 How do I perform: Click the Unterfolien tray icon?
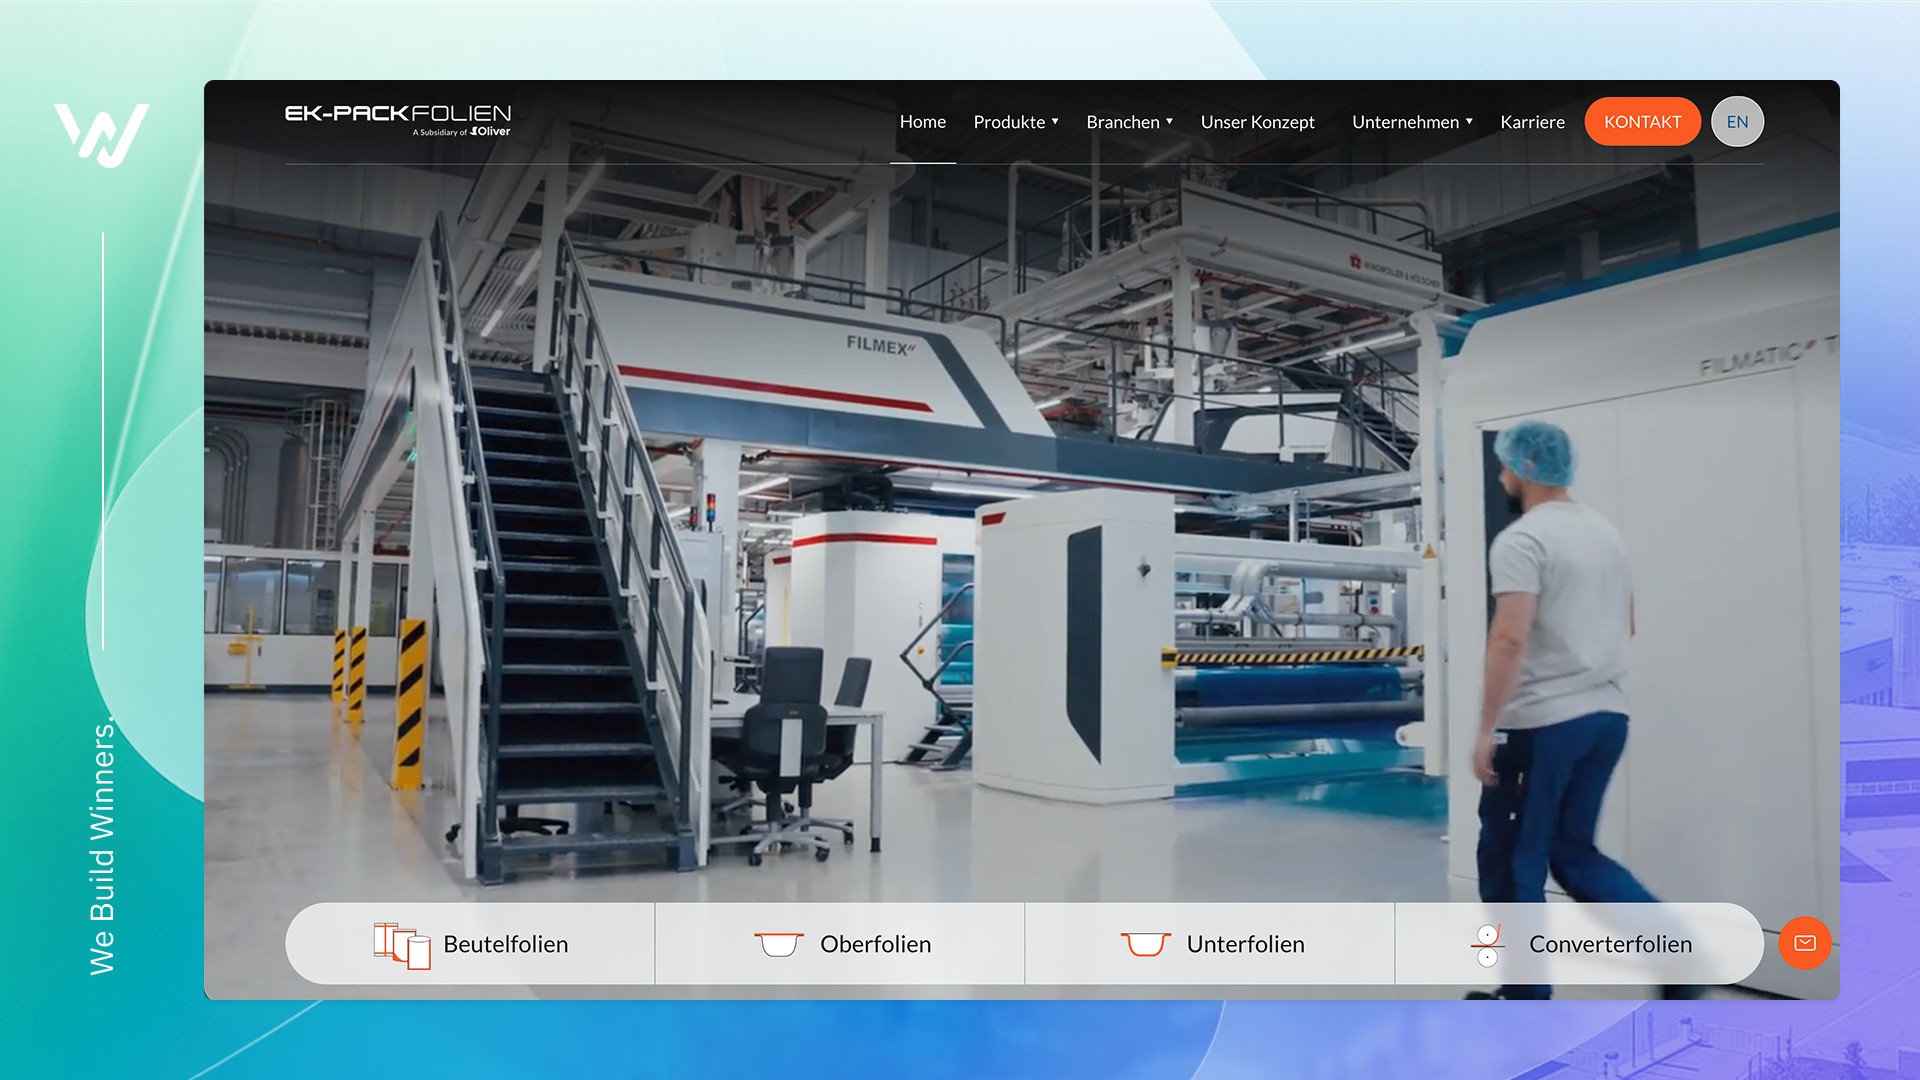(x=1145, y=944)
